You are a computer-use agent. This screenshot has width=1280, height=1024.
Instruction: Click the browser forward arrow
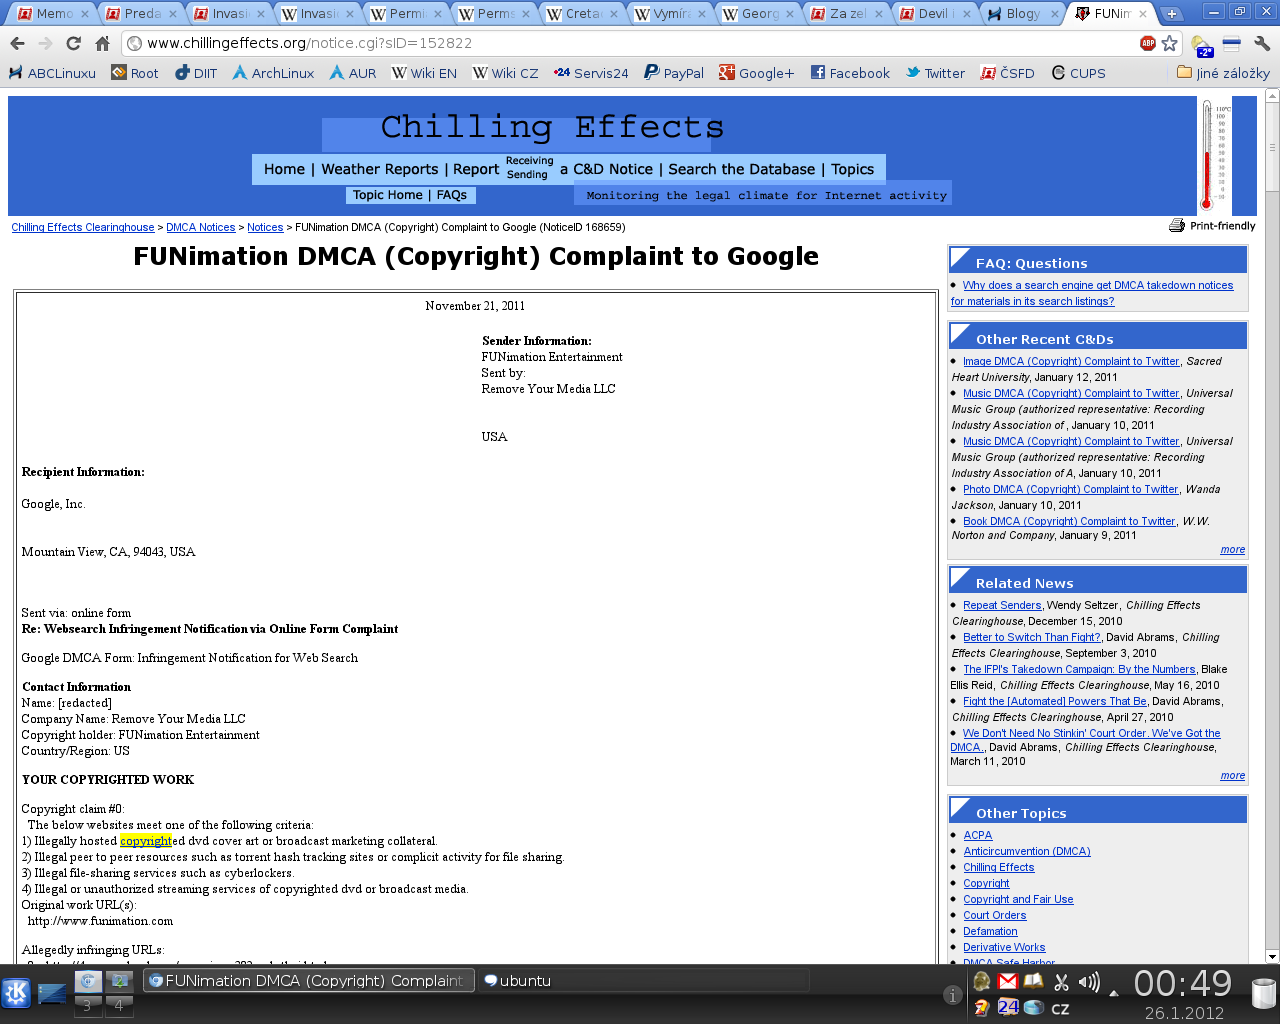[45, 43]
